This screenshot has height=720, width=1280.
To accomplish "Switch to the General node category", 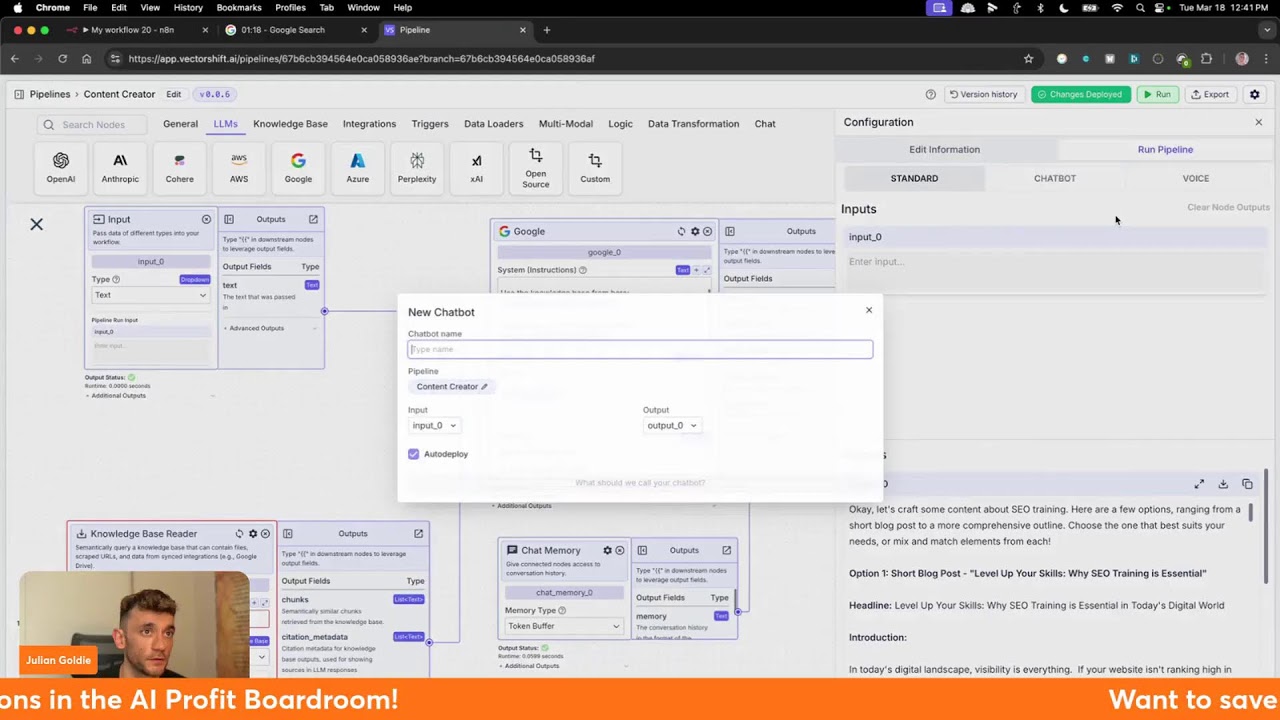I will pos(180,124).
